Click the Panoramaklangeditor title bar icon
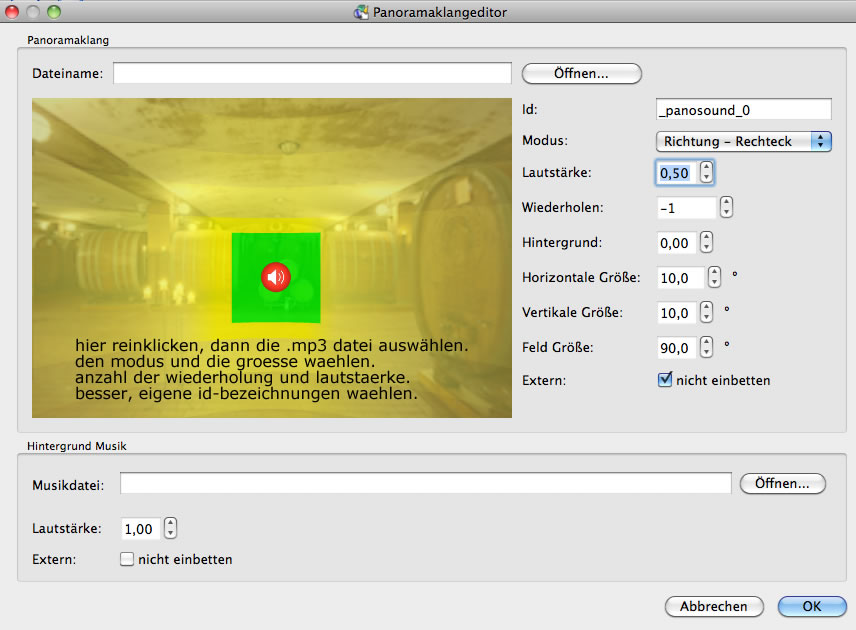 coord(361,12)
